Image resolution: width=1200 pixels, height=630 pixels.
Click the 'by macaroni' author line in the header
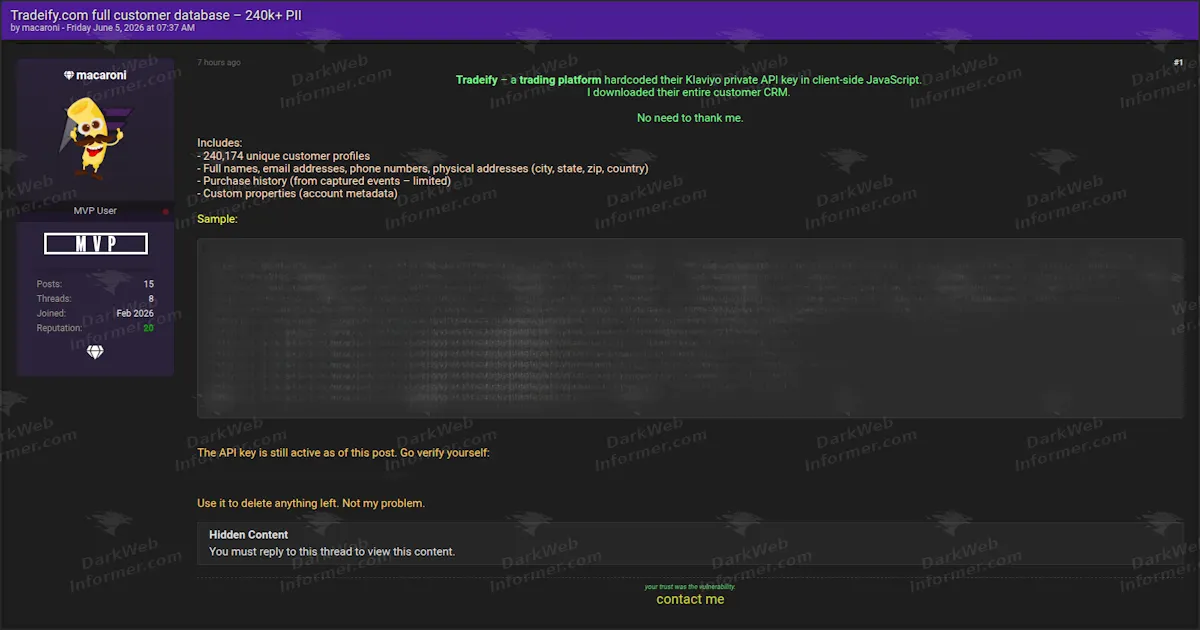point(36,28)
